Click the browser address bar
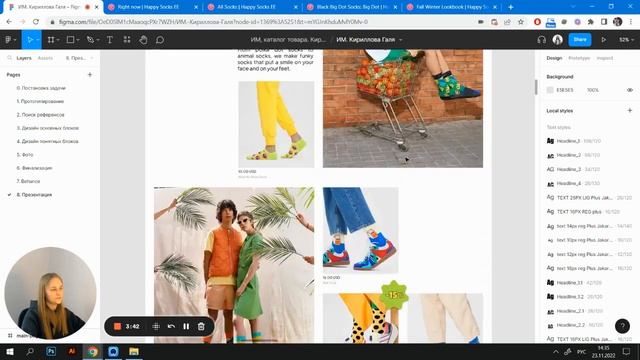The height and width of the screenshot is (360, 640). pos(261,22)
